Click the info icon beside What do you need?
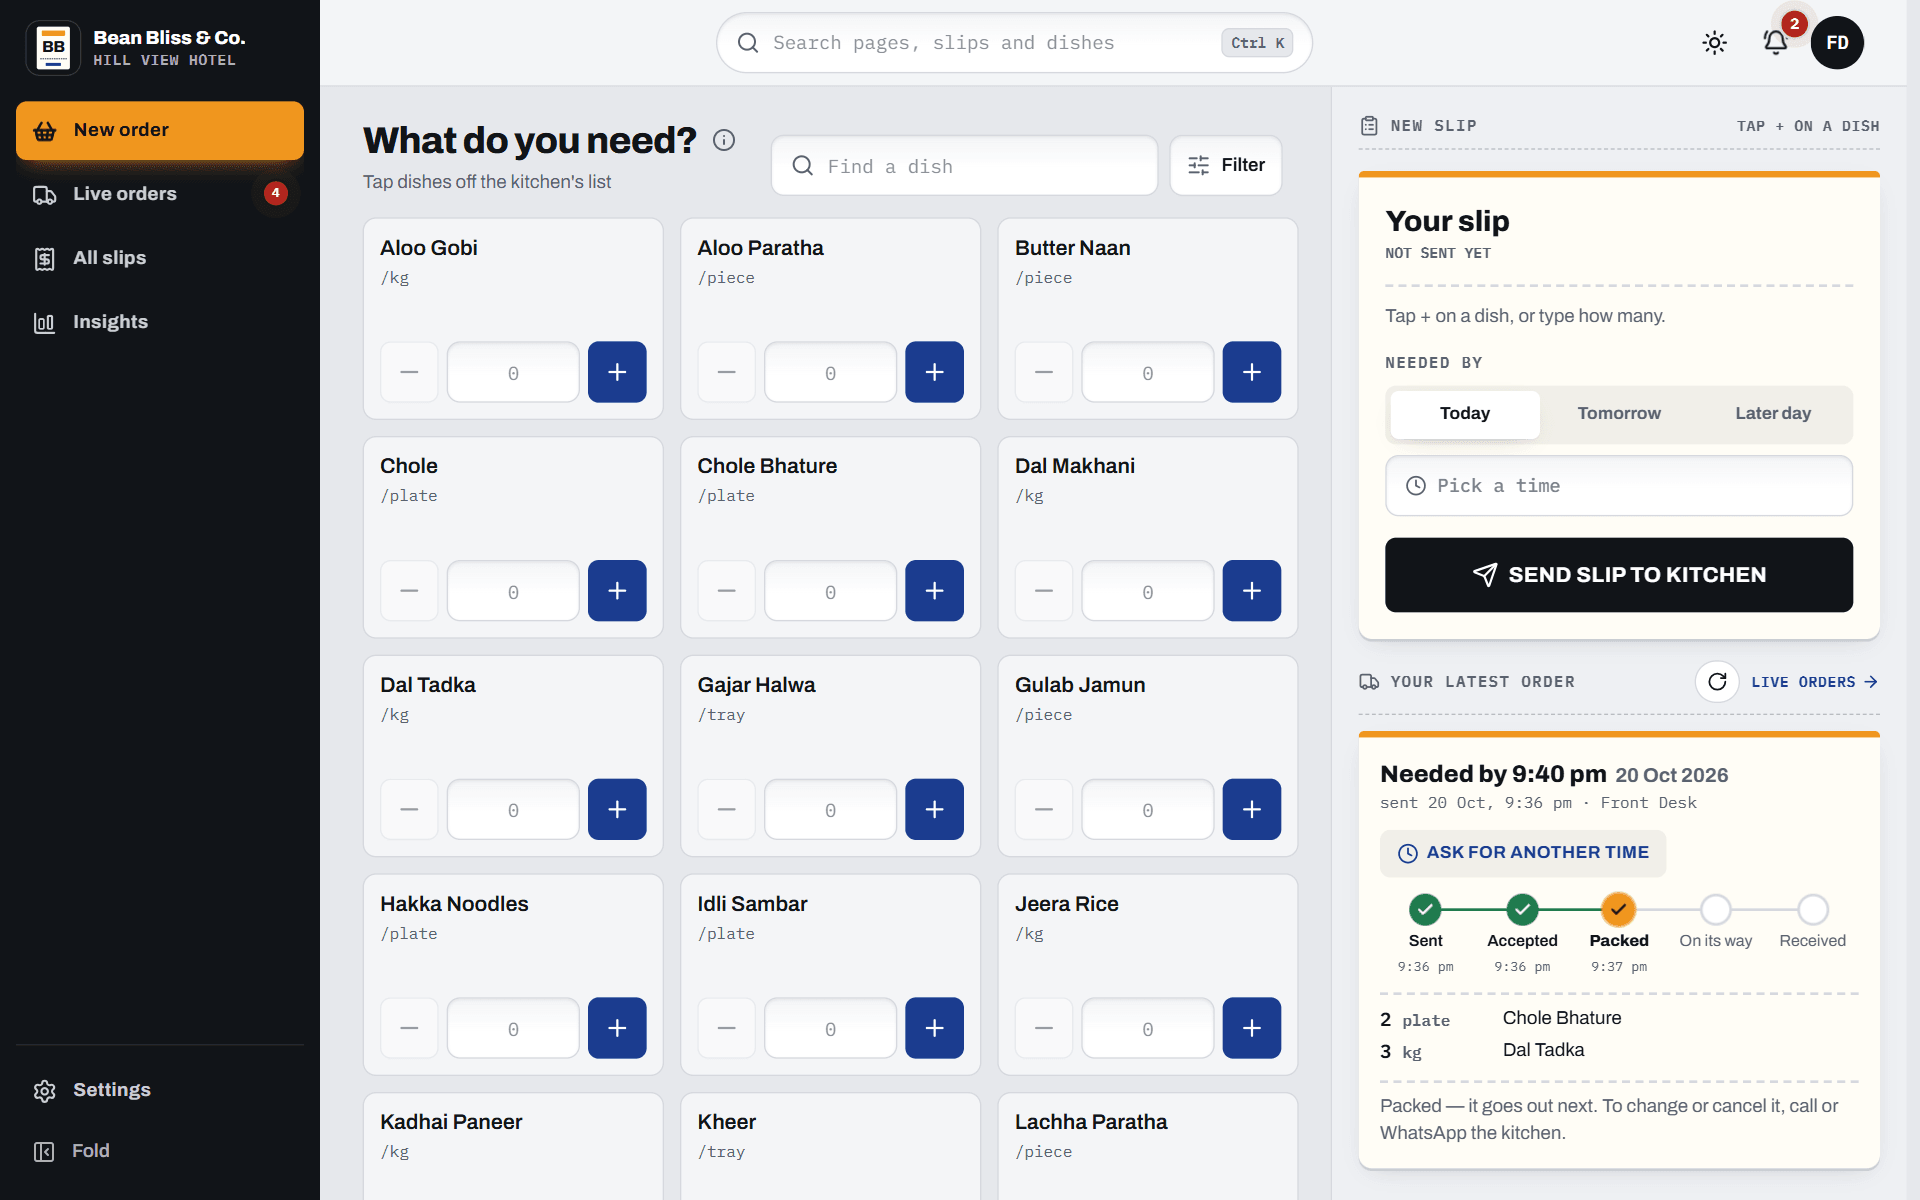 [x=724, y=140]
